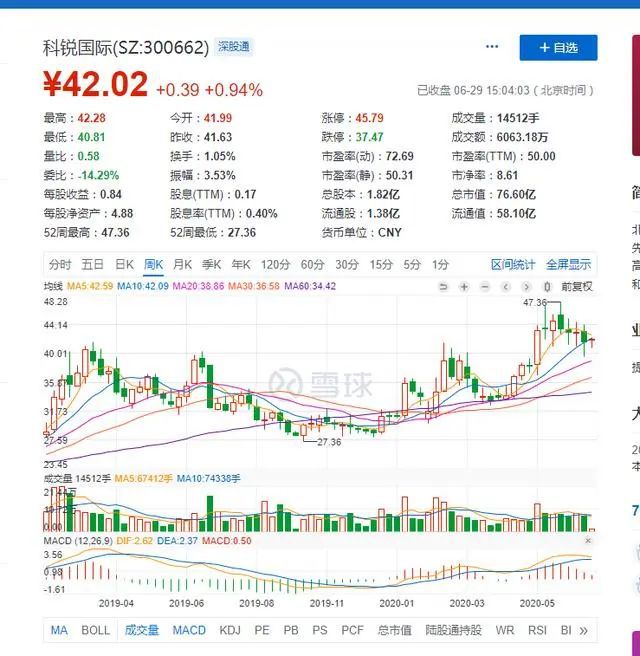The width and height of the screenshot is (640, 656).
Task: Open 全屏显示 fullscreen view
Action: [x=568, y=265]
